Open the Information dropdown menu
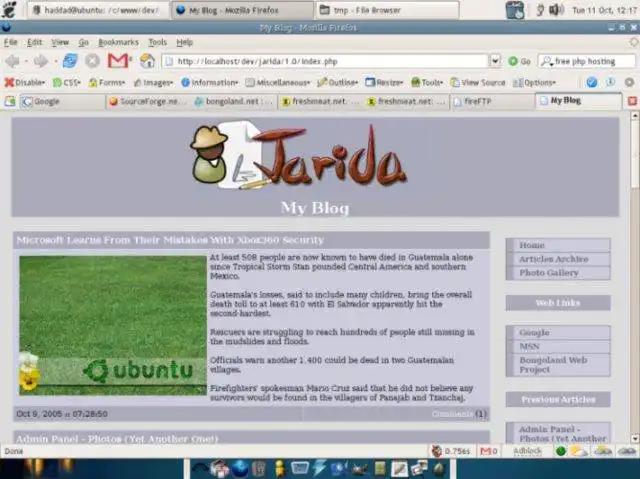This screenshot has height=479, width=640. click(209, 83)
